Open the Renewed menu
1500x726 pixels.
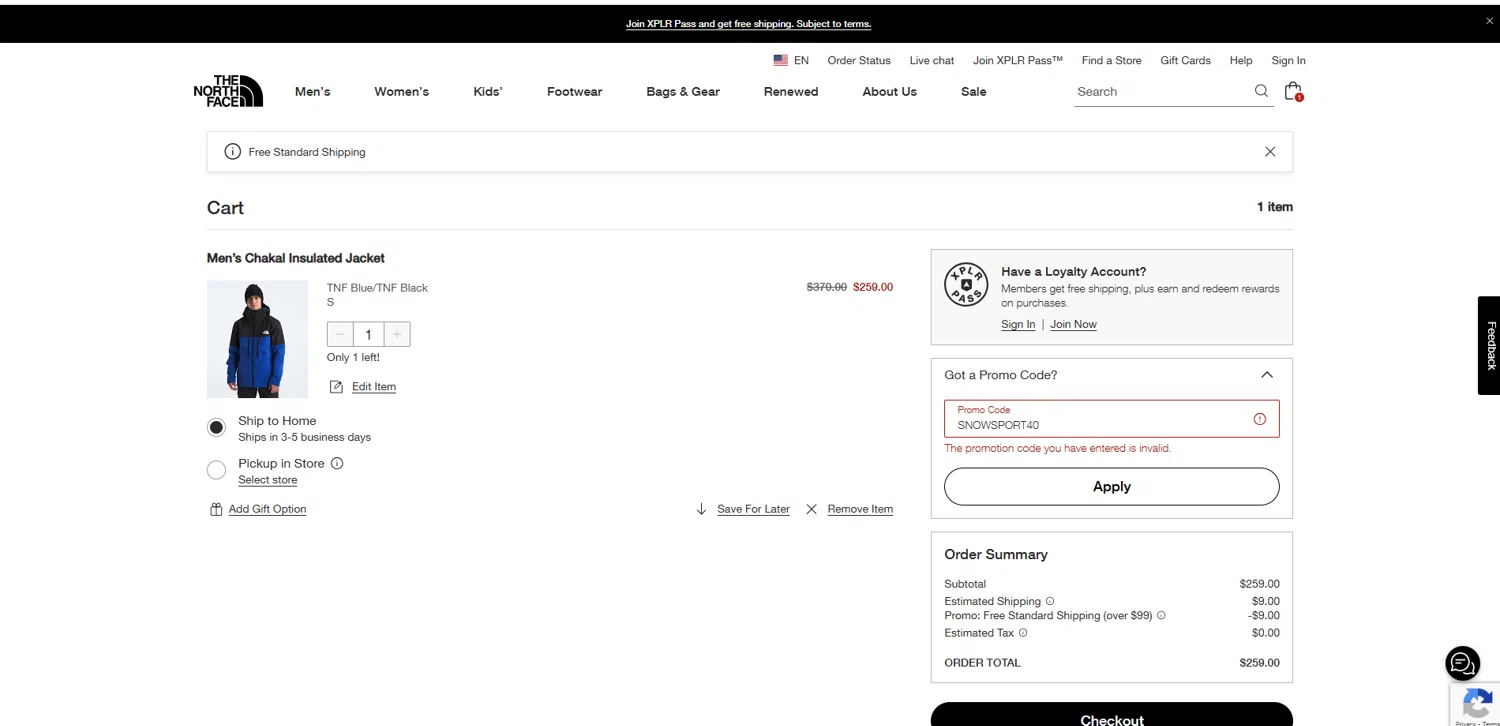tap(791, 91)
